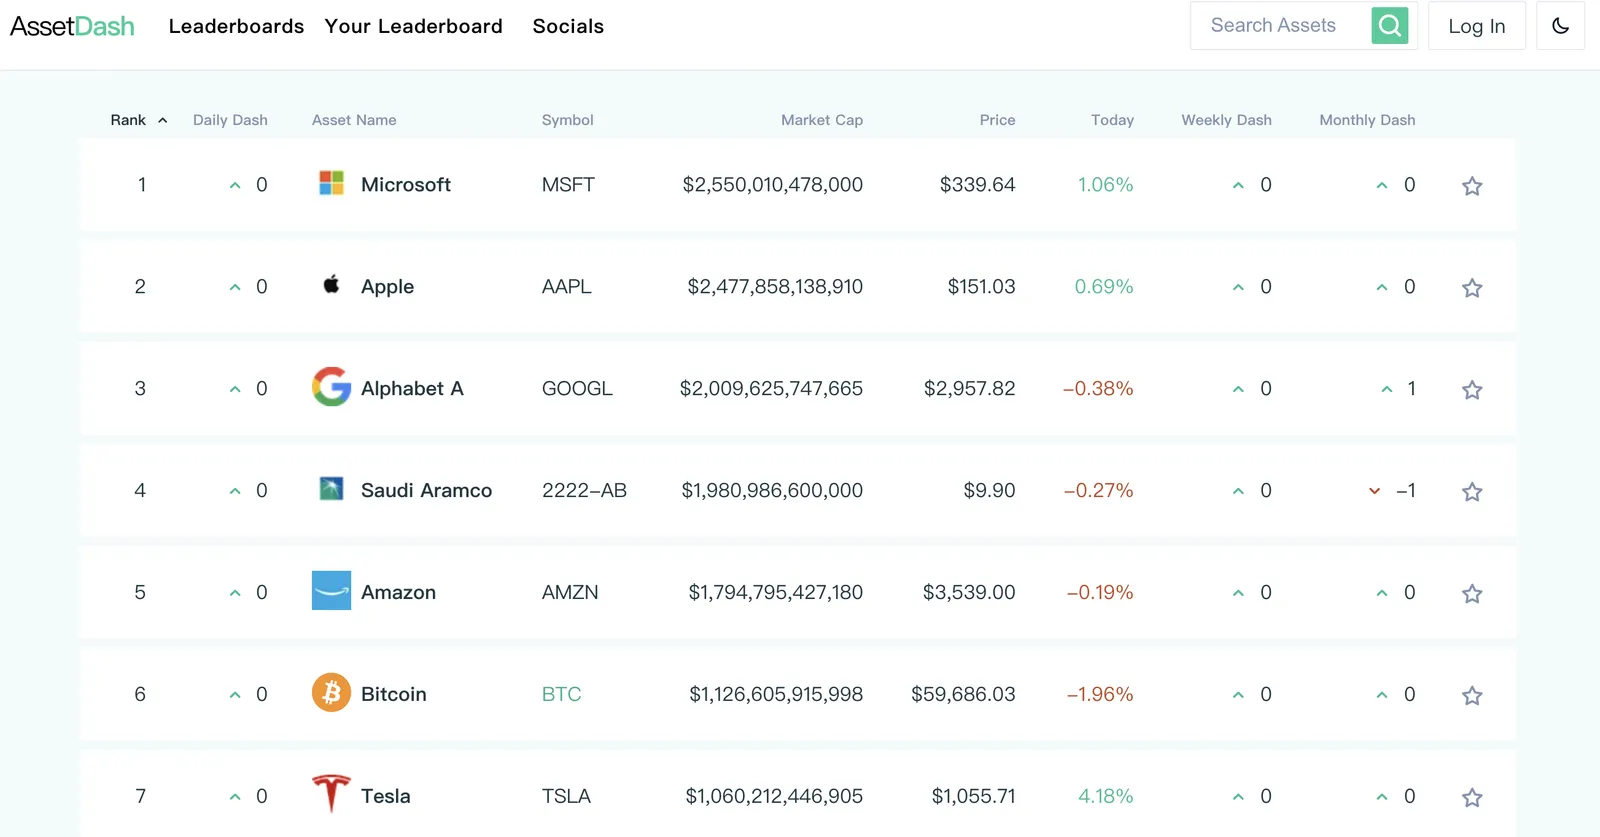Open the Apple asset page

click(387, 287)
